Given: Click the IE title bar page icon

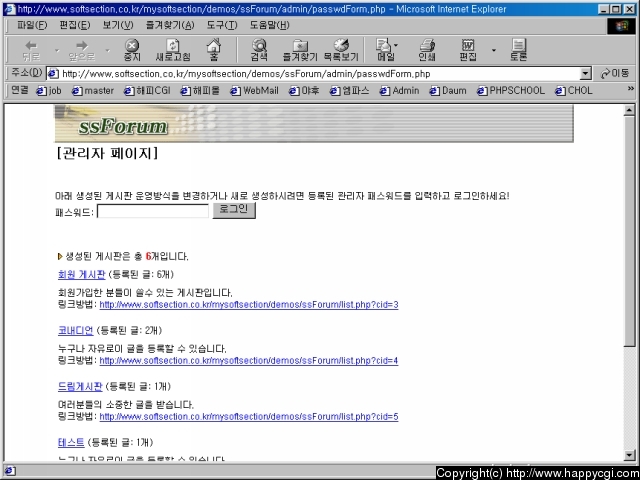Looking at the screenshot, I should (10, 9).
